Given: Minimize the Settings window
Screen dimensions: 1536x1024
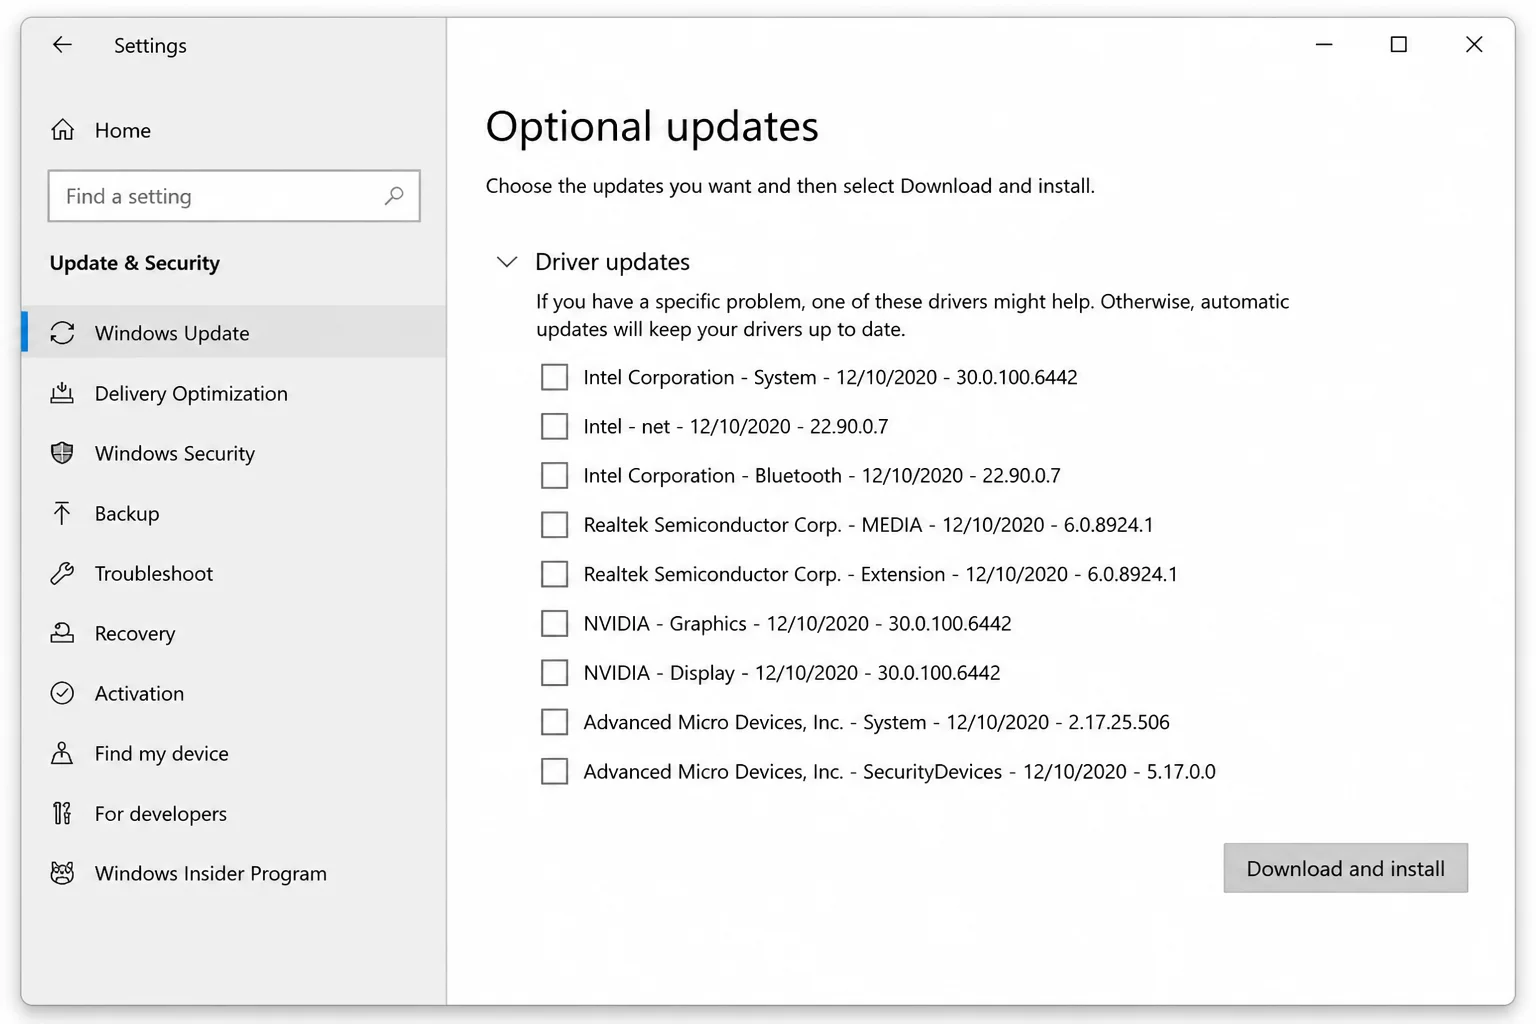Looking at the screenshot, I should pyautogui.click(x=1324, y=45).
